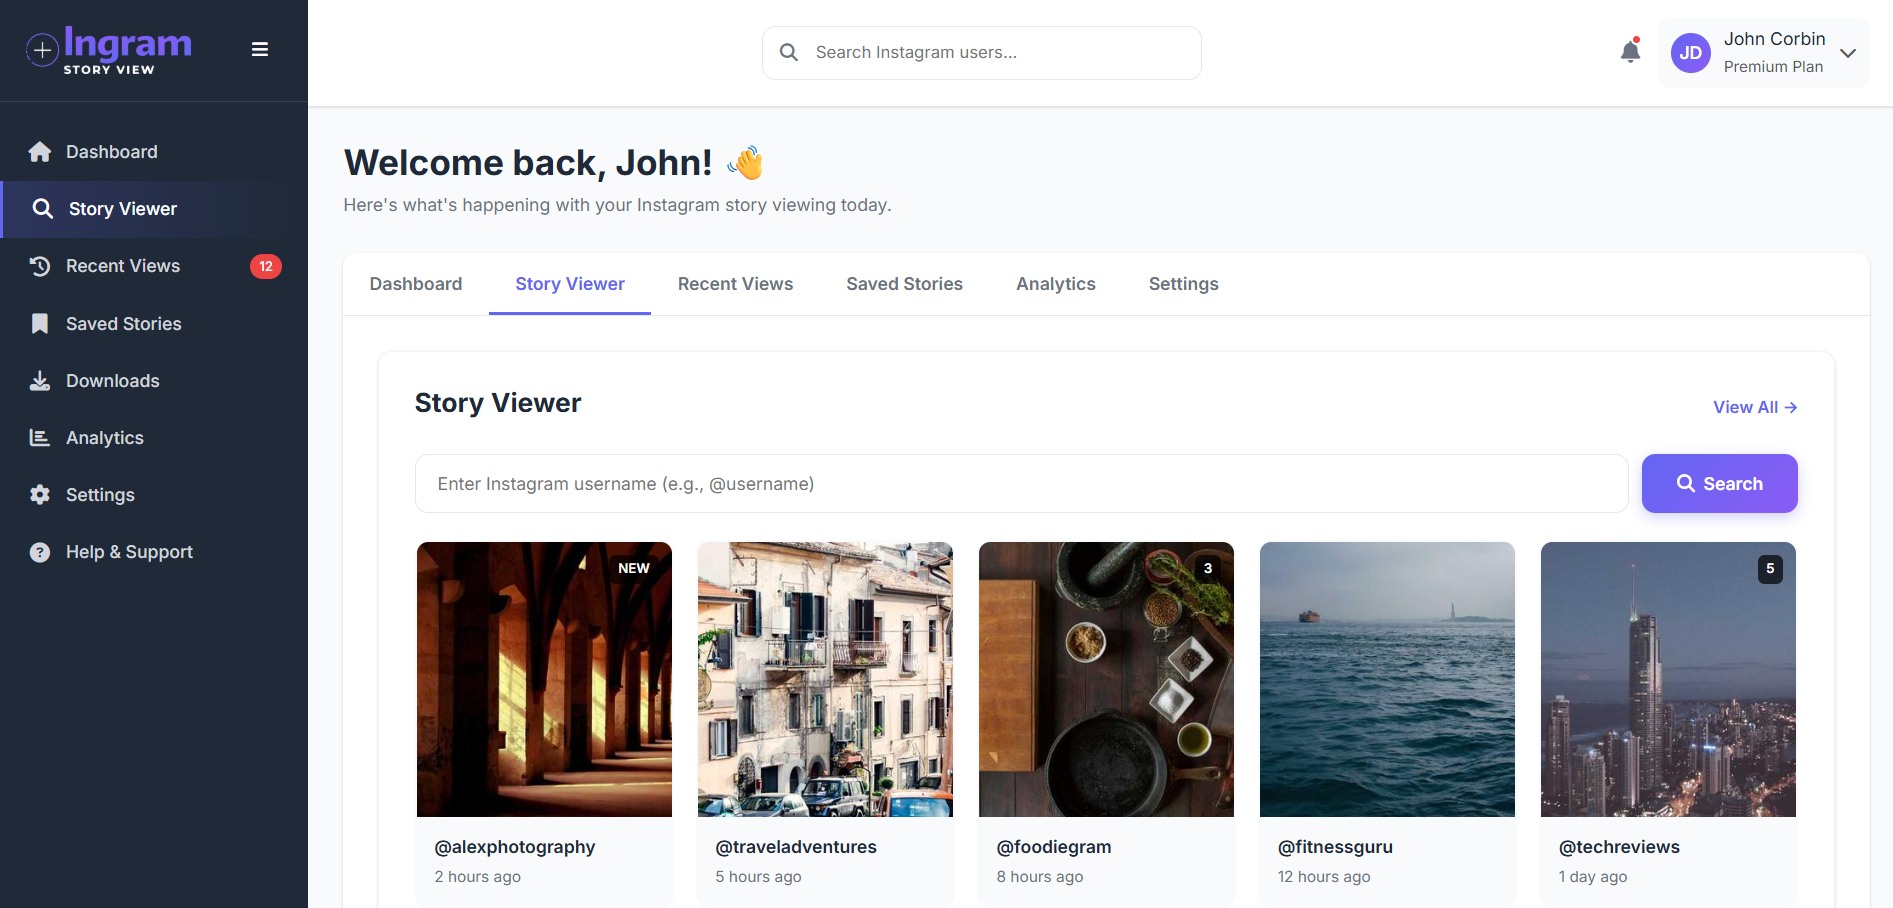
Task: Select the Story Viewer magnifier icon in sidebar
Action: point(43,209)
